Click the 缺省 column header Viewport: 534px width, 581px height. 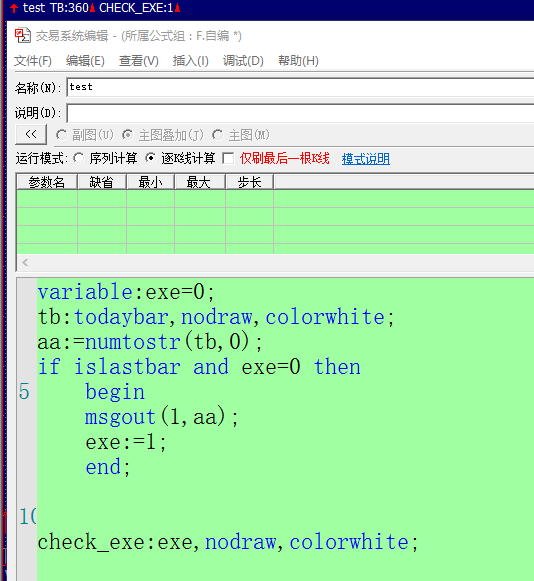coord(102,182)
